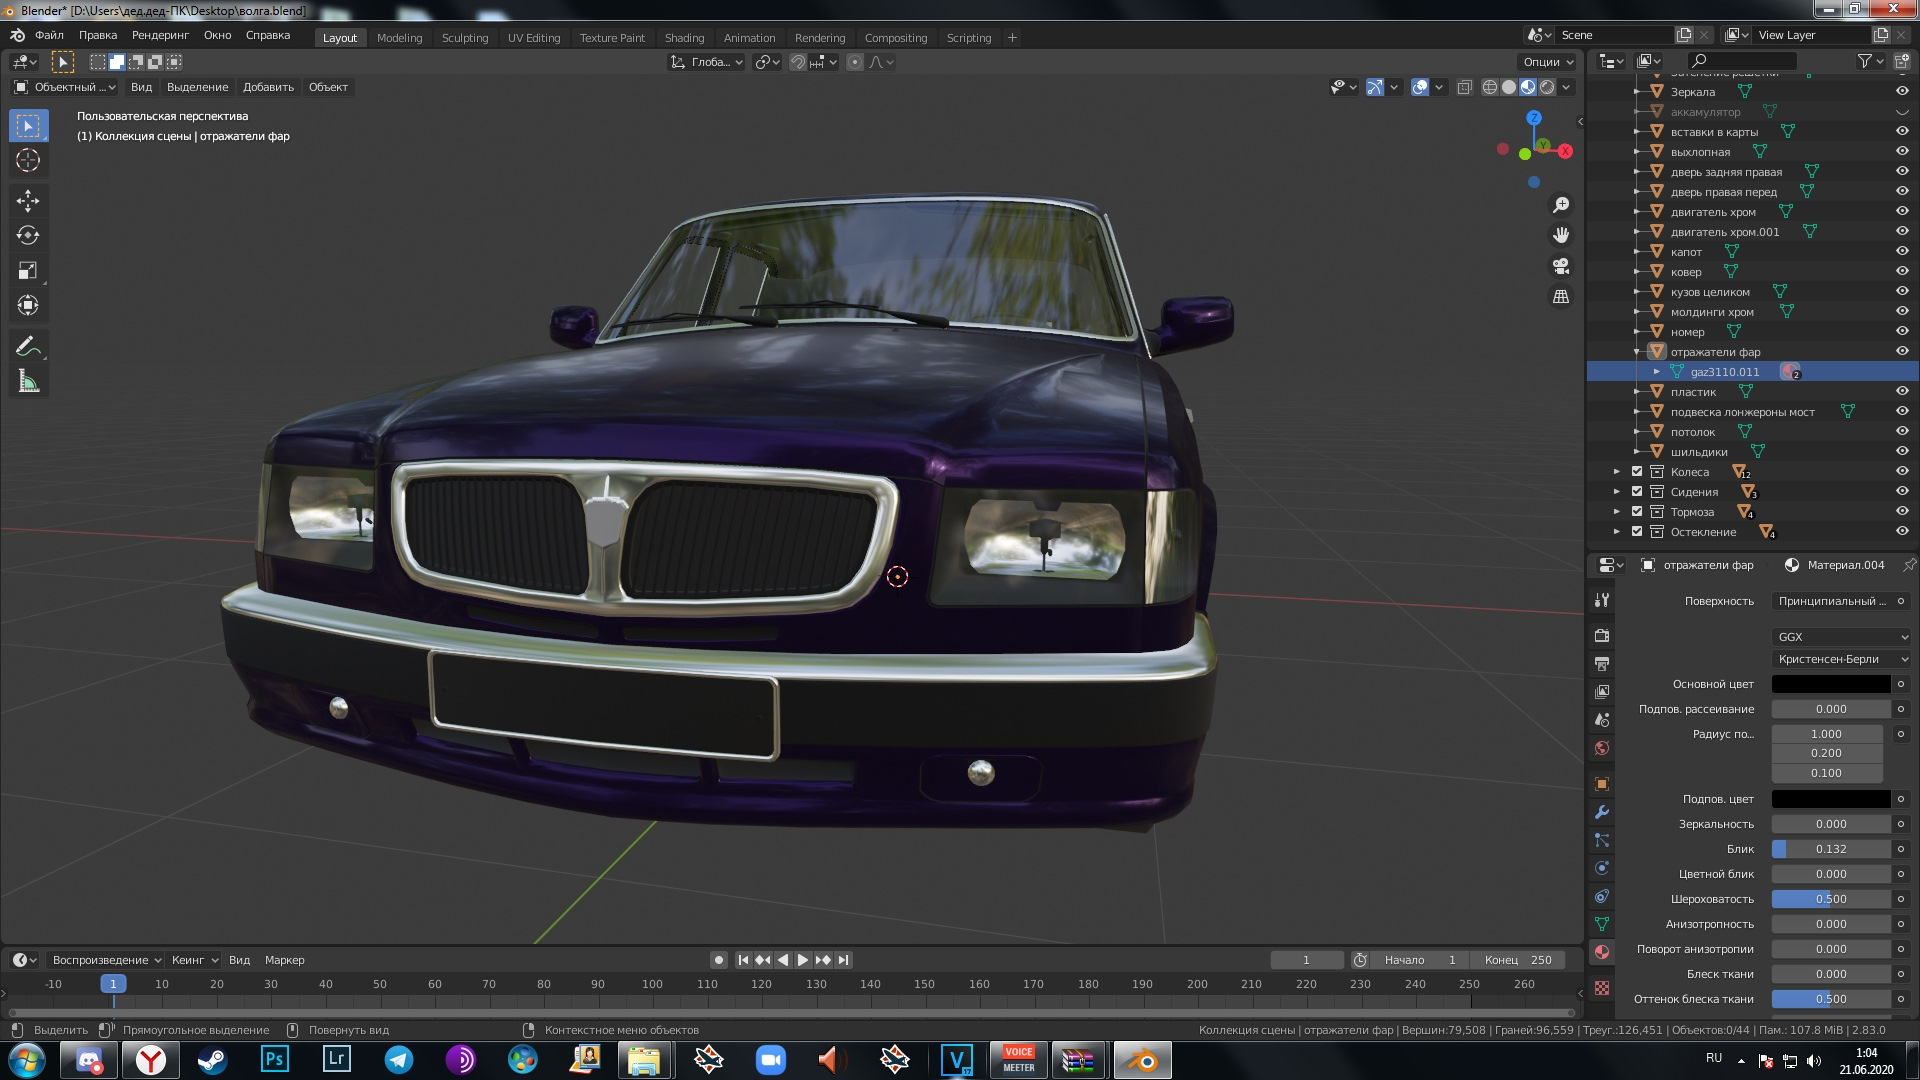Open Active Tool settings tab icon
Screen dimensions: 1920x1080
click(x=1602, y=600)
